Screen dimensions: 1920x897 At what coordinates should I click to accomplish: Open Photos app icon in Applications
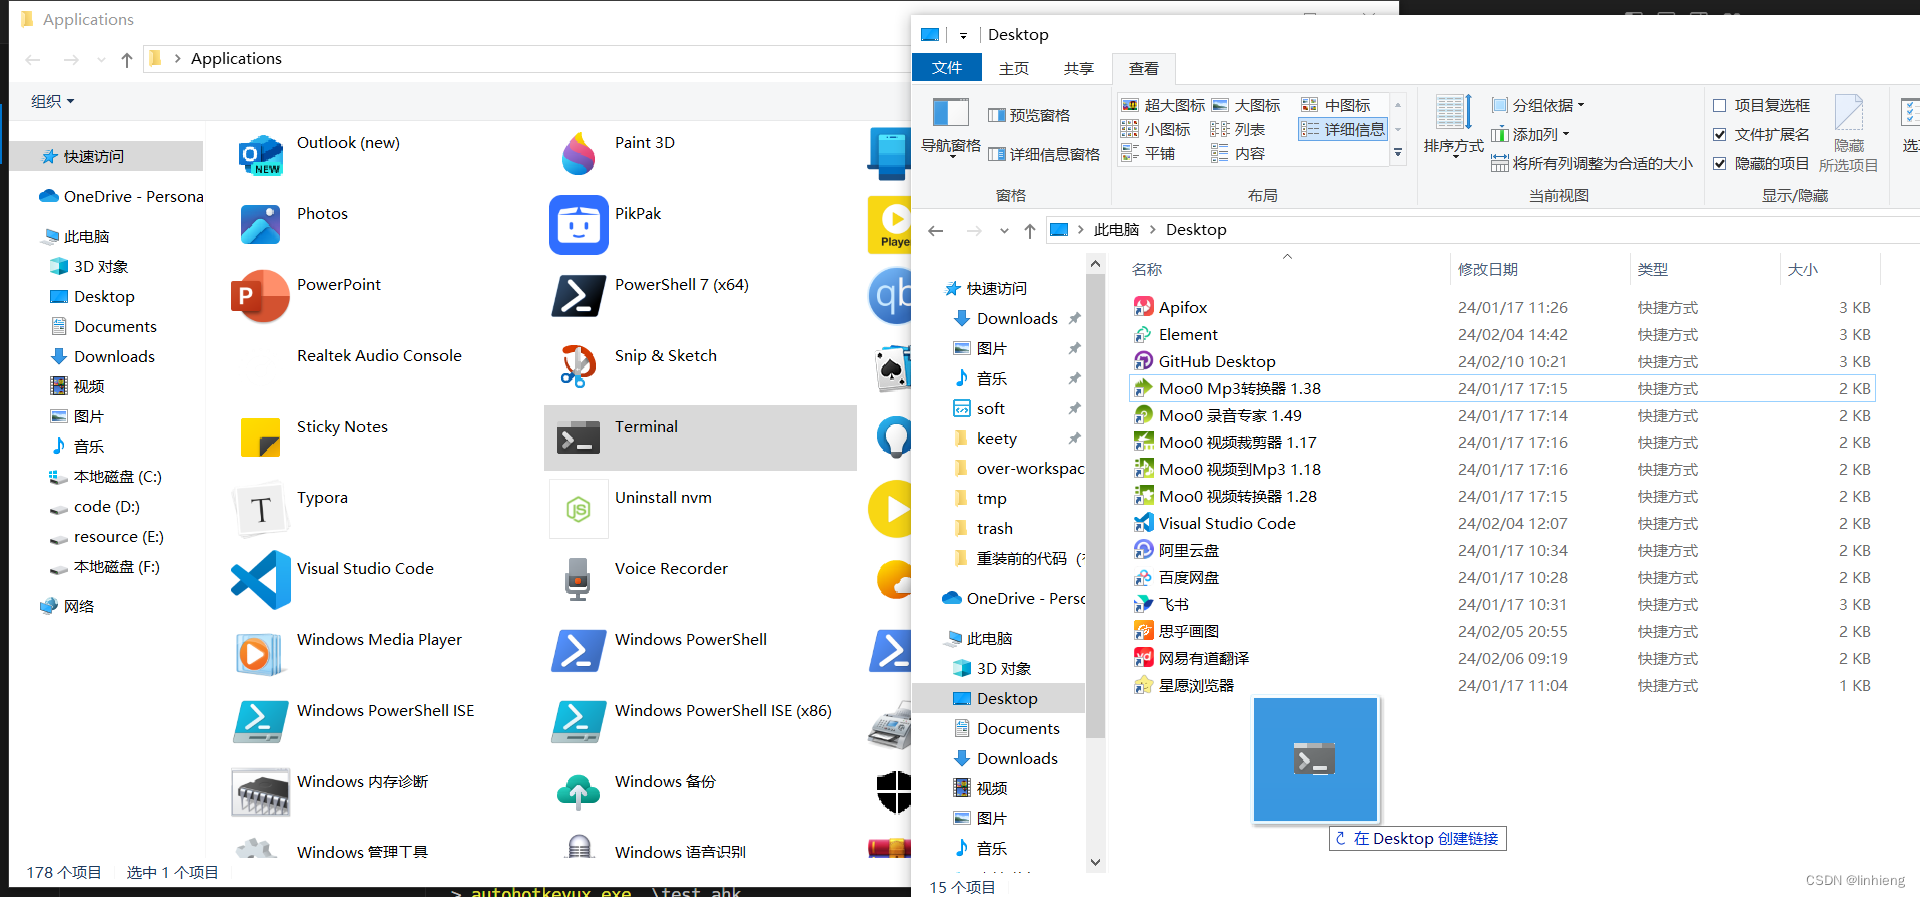pyautogui.click(x=261, y=225)
